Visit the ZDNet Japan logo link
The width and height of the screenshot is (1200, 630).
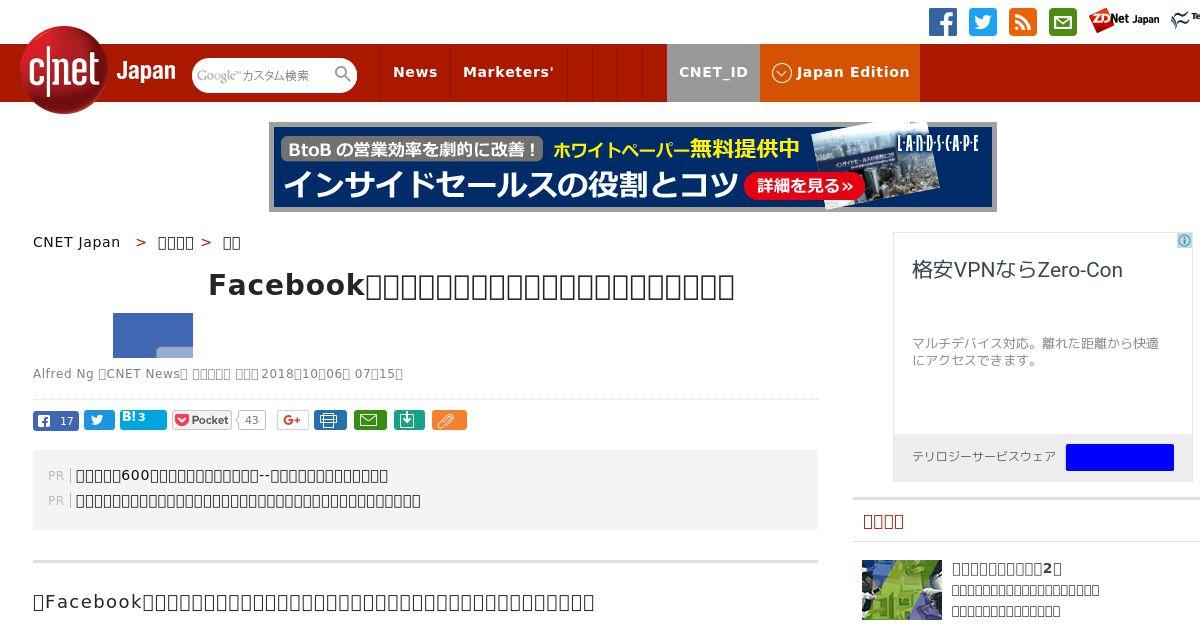[x=1125, y=20]
